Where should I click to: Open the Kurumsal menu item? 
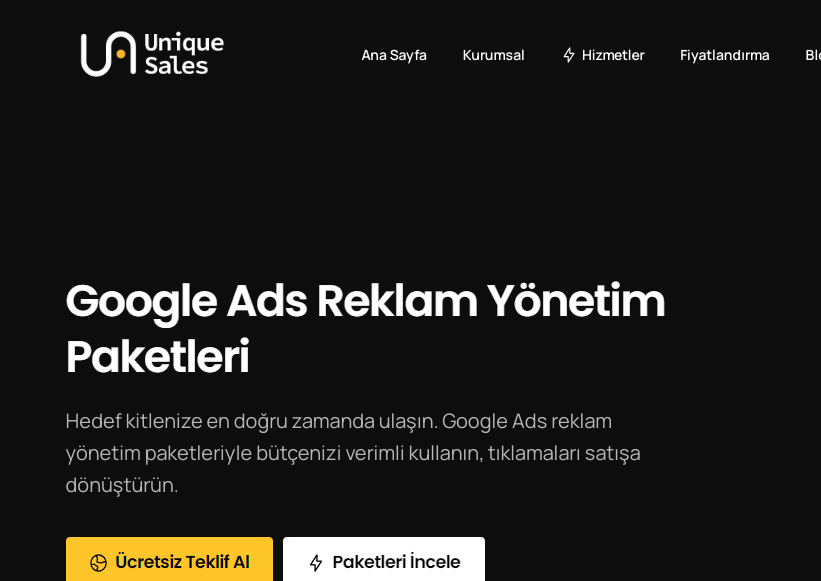click(x=493, y=55)
